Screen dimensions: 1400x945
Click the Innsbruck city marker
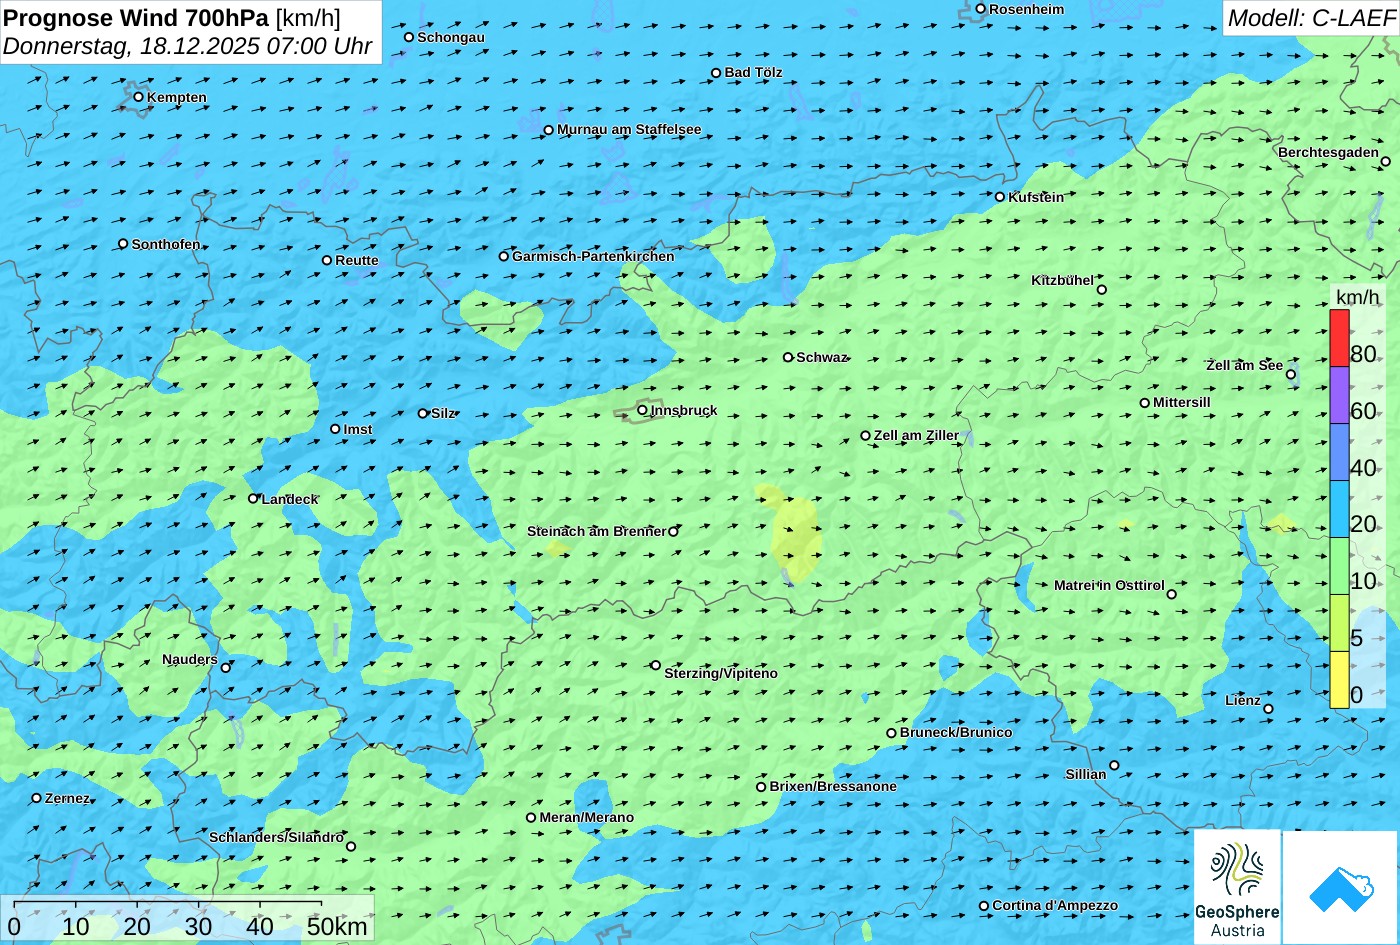point(642,409)
